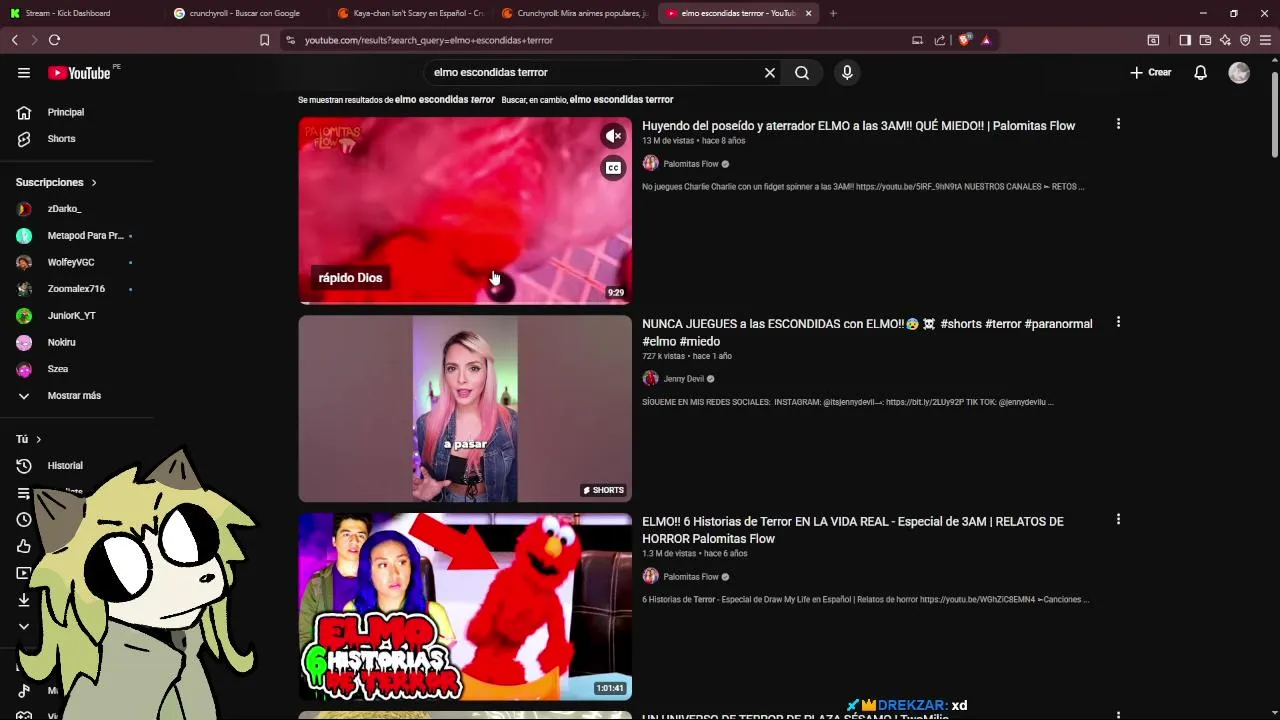Open the Jenny Devil channel link
This screenshot has width=1280, height=720.
(x=684, y=379)
